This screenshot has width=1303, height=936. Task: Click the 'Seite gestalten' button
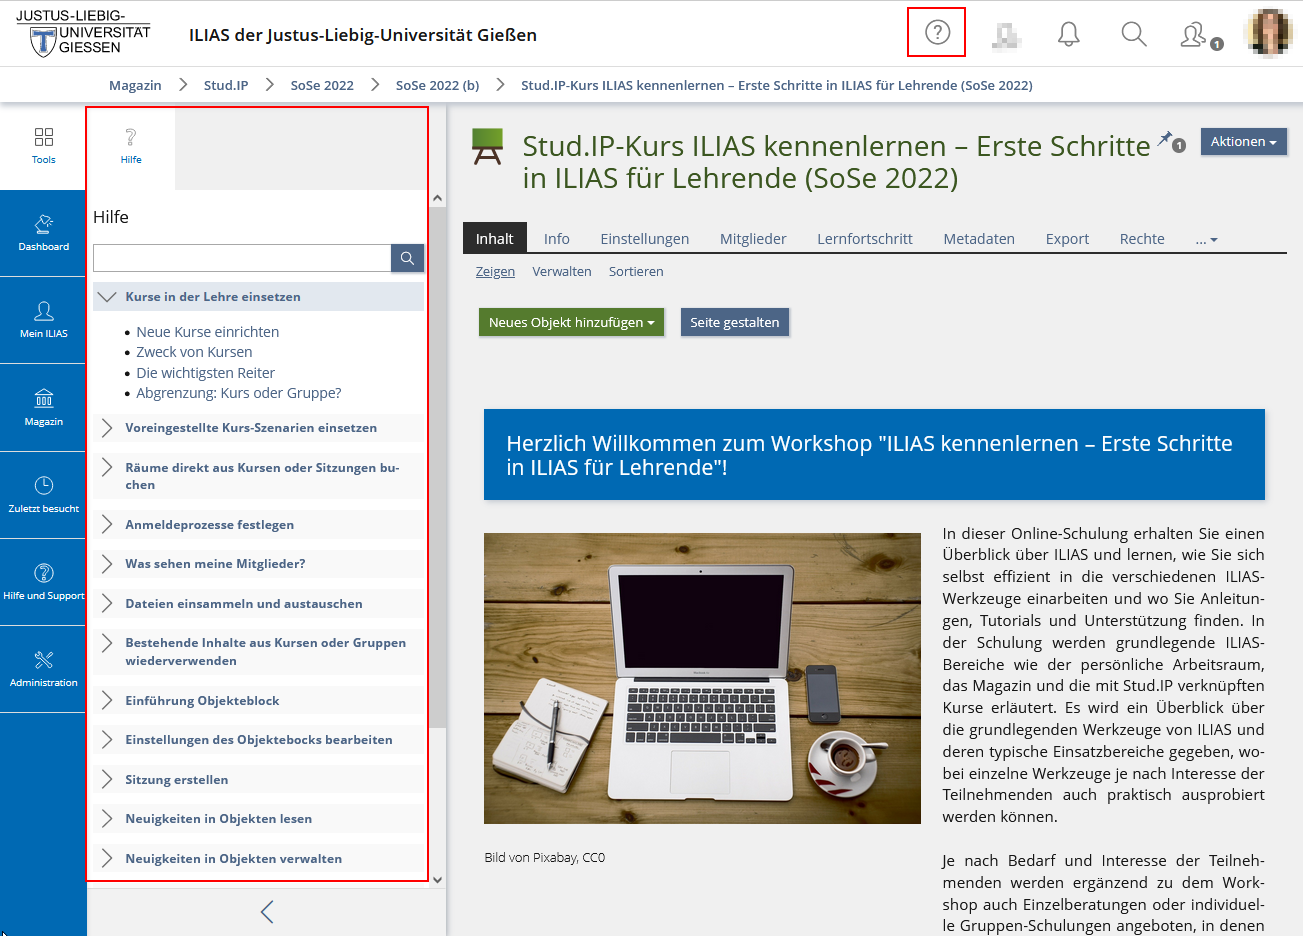pyautogui.click(x=734, y=323)
